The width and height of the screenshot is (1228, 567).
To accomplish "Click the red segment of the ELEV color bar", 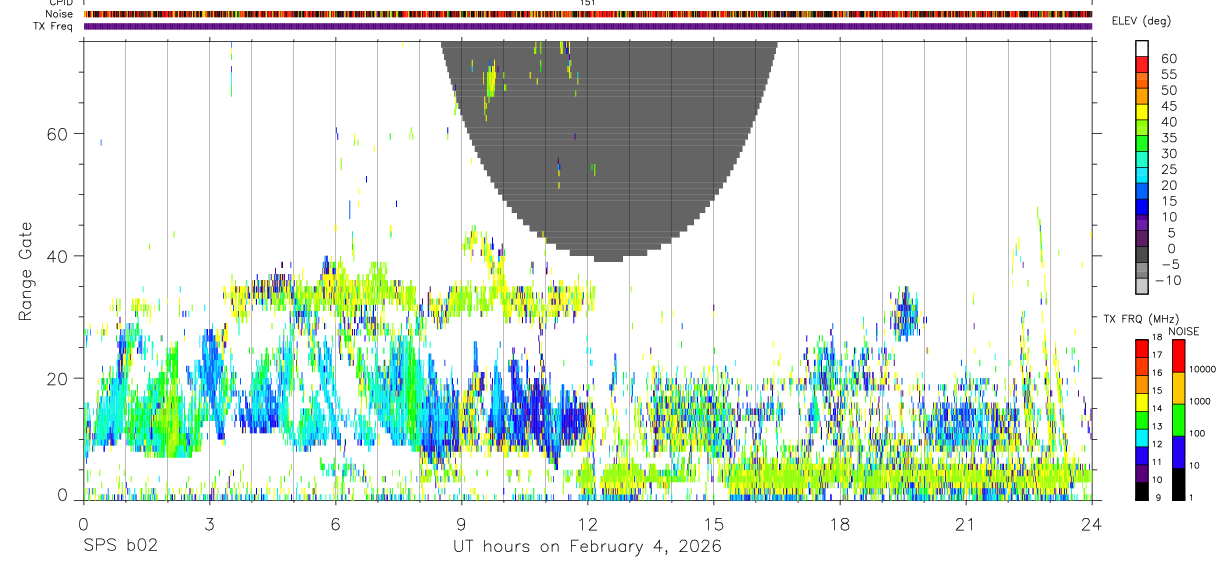I will coord(1142,66).
